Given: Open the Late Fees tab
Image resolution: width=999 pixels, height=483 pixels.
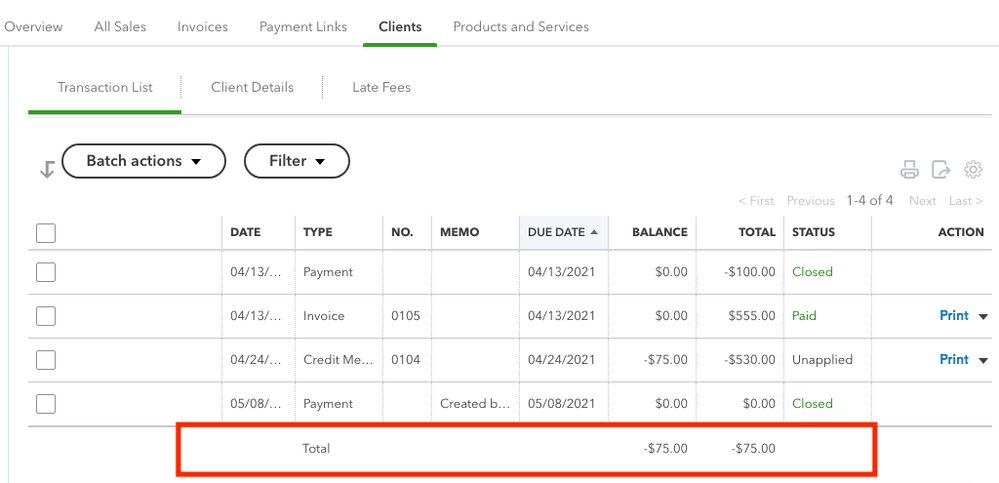Looking at the screenshot, I should tap(381, 88).
